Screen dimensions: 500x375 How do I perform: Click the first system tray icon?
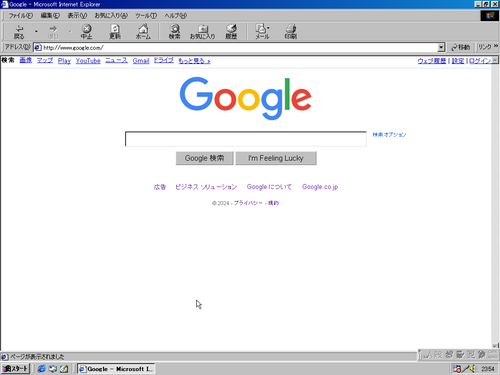[457, 369]
